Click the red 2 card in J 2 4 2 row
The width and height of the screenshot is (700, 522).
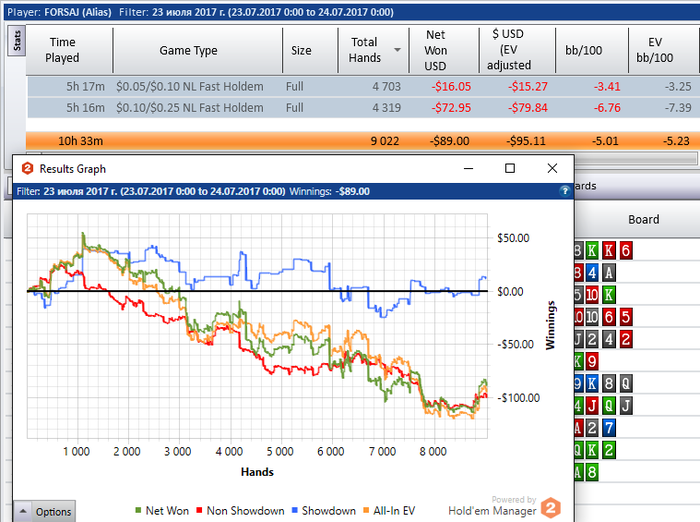[x=625, y=339]
